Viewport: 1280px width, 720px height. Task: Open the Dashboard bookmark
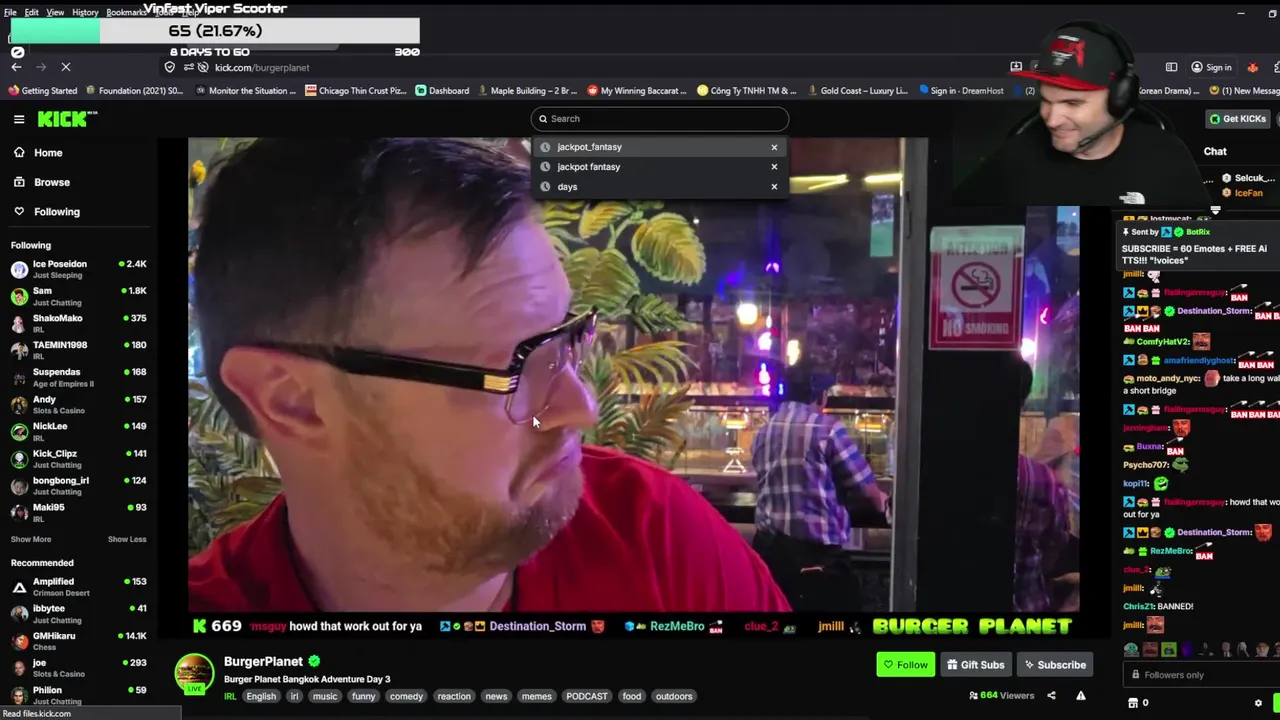[x=442, y=91]
